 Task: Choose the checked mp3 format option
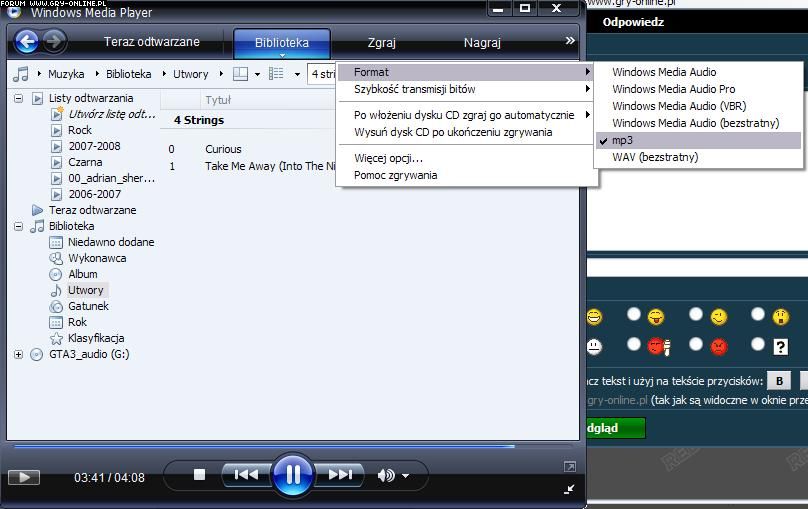(698, 140)
